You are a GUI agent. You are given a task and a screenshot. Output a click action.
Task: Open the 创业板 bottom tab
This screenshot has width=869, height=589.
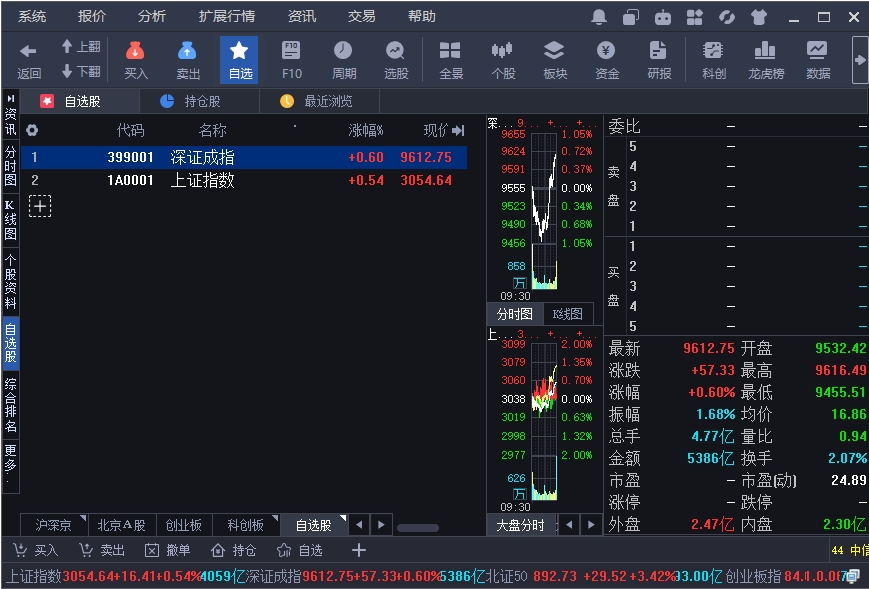tap(183, 525)
